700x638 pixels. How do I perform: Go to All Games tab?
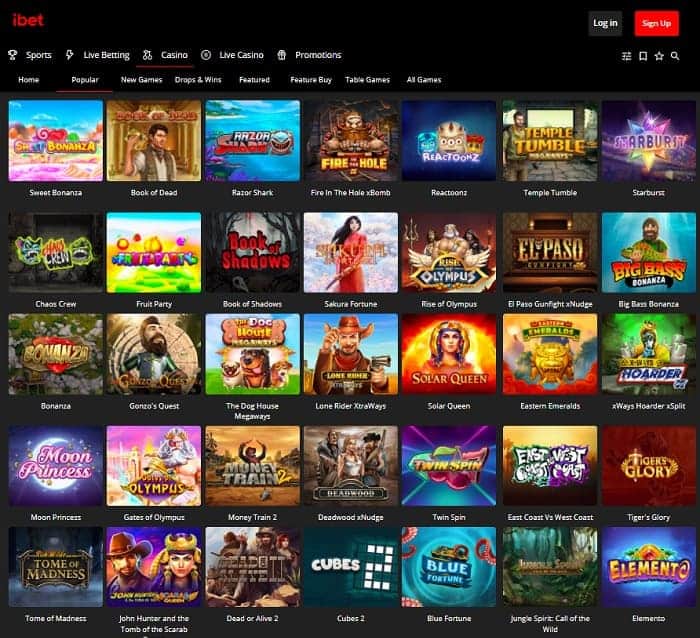point(424,80)
